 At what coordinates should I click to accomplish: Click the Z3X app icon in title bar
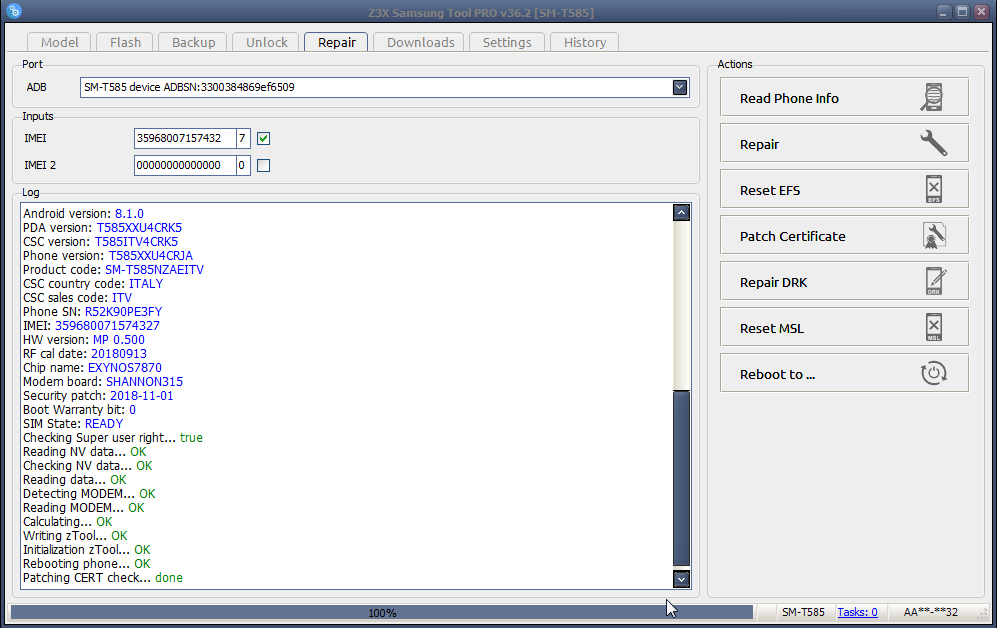[x=14, y=11]
